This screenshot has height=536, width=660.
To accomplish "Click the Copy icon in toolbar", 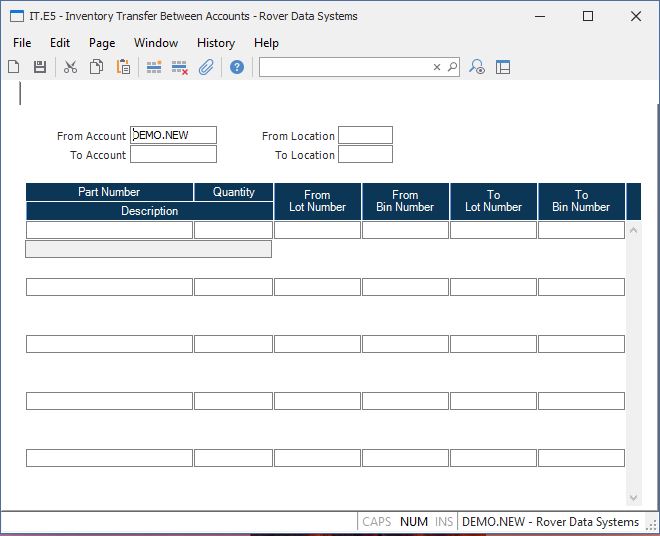I will [x=97, y=67].
